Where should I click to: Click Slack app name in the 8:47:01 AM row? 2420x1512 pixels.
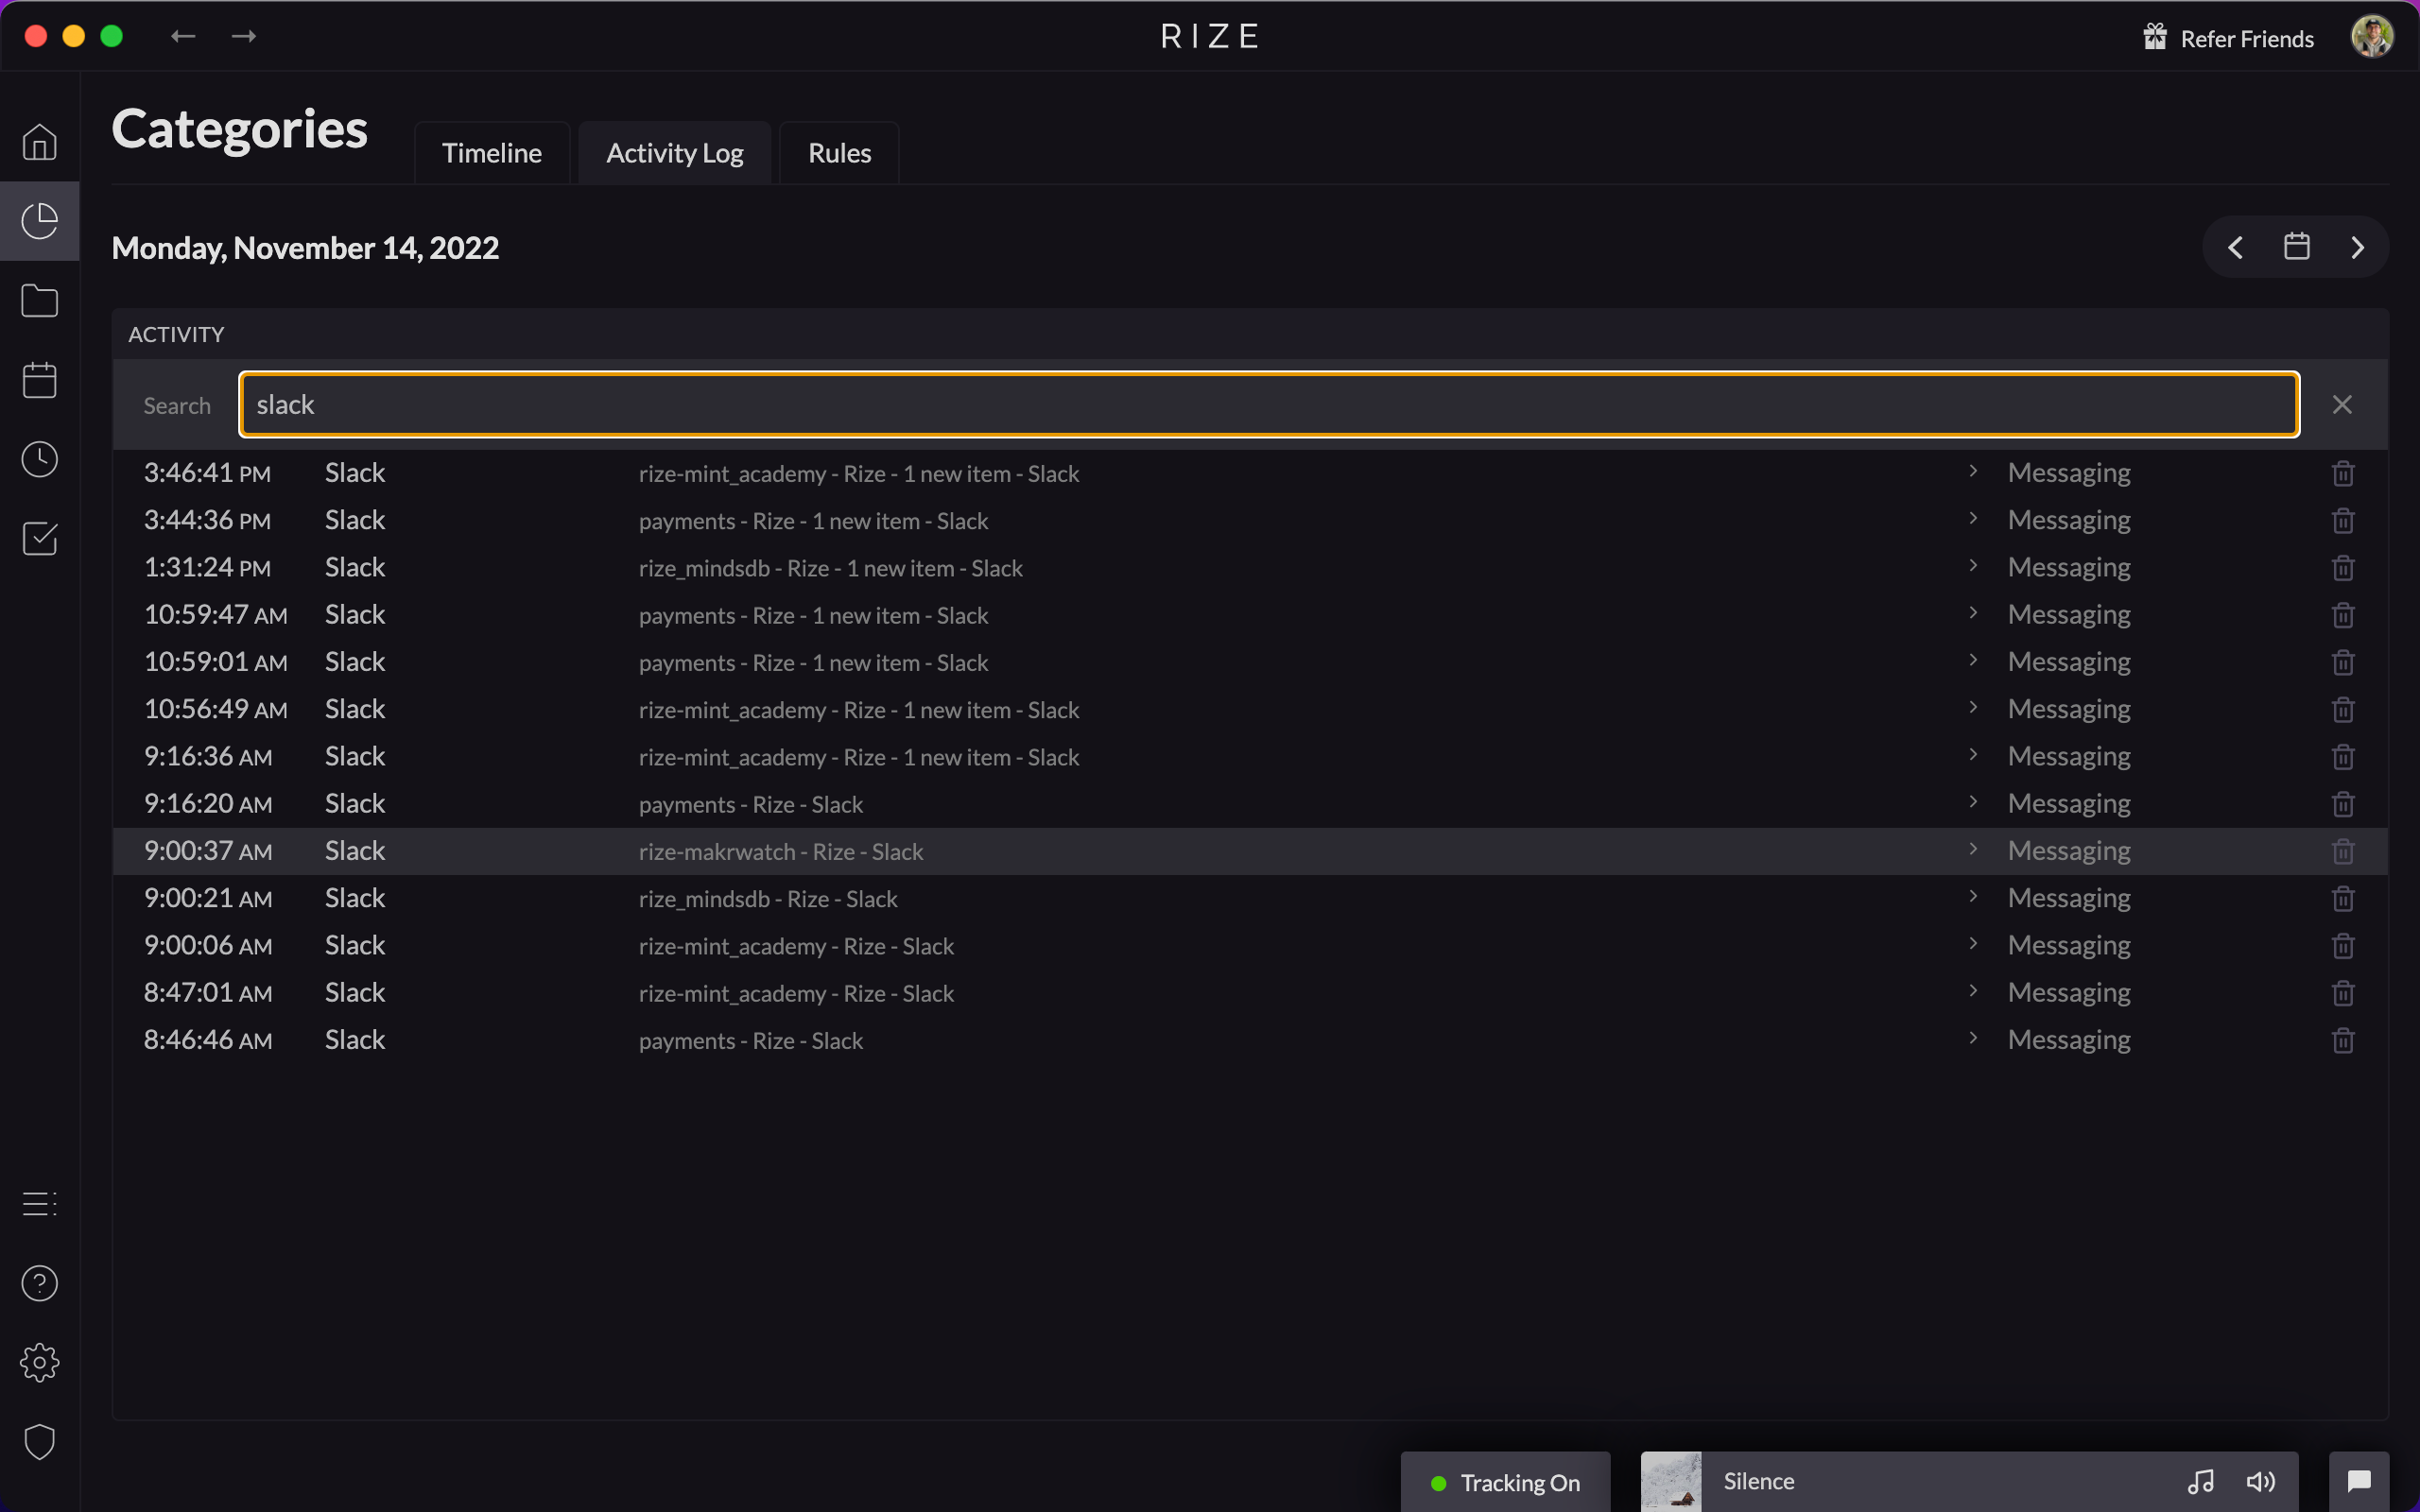tap(355, 992)
